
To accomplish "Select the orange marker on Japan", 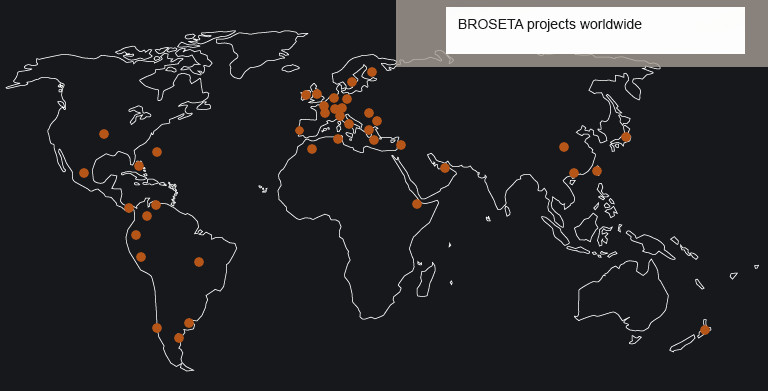I will point(626,137).
